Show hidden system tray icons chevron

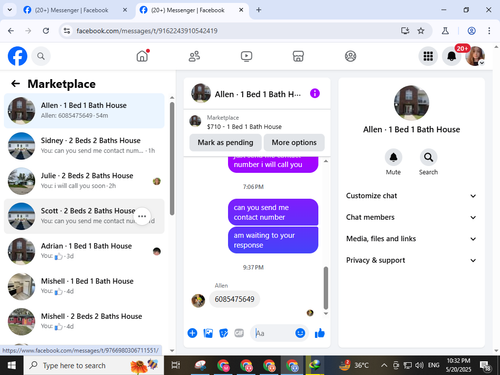(384, 366)
